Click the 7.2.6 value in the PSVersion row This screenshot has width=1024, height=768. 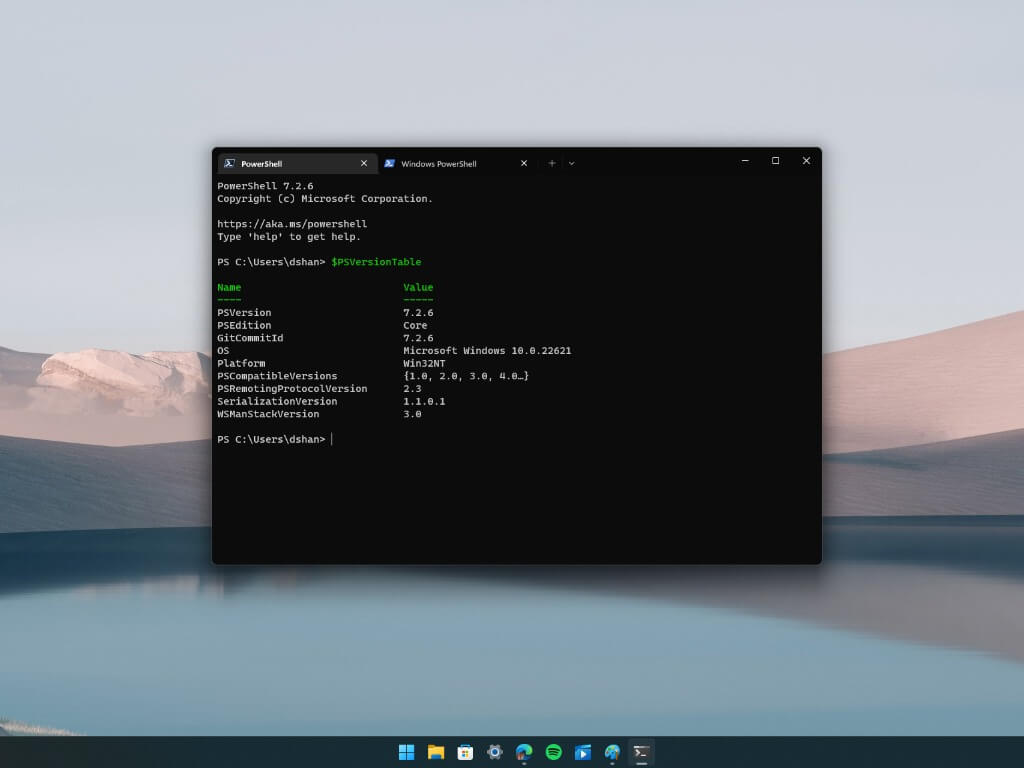[418, 313]
